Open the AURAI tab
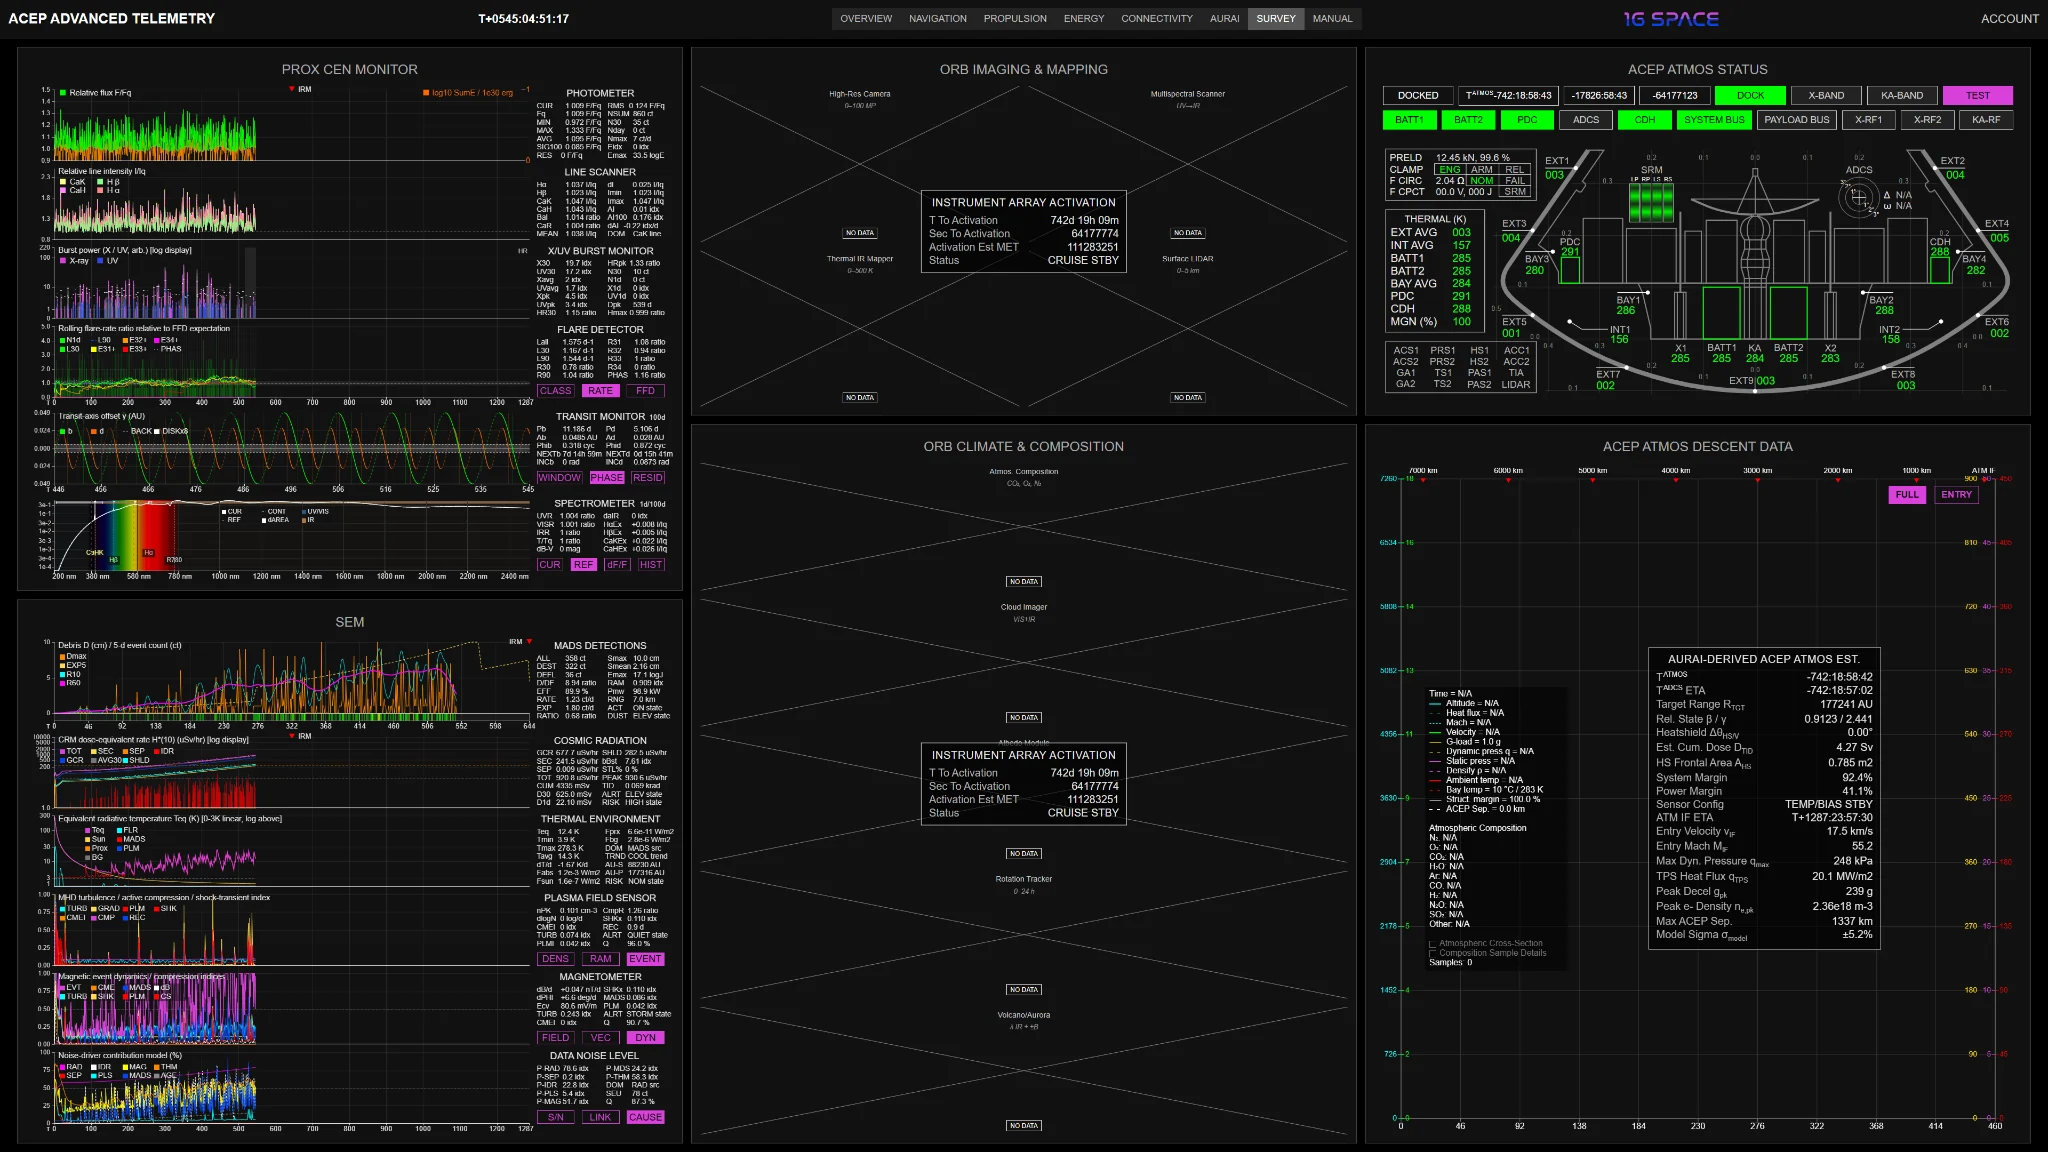The image size is (2048, 1152). tap(1225, 19)
